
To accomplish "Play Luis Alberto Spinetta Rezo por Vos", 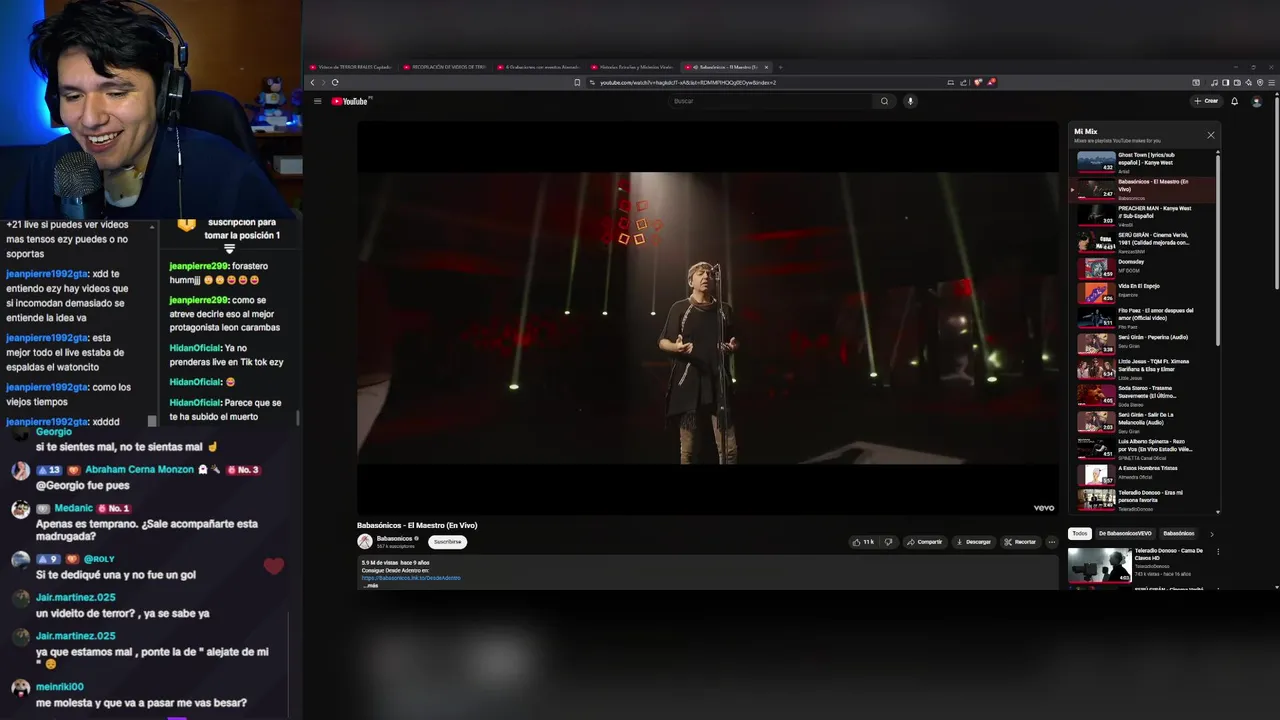I will pos(1144,447).
